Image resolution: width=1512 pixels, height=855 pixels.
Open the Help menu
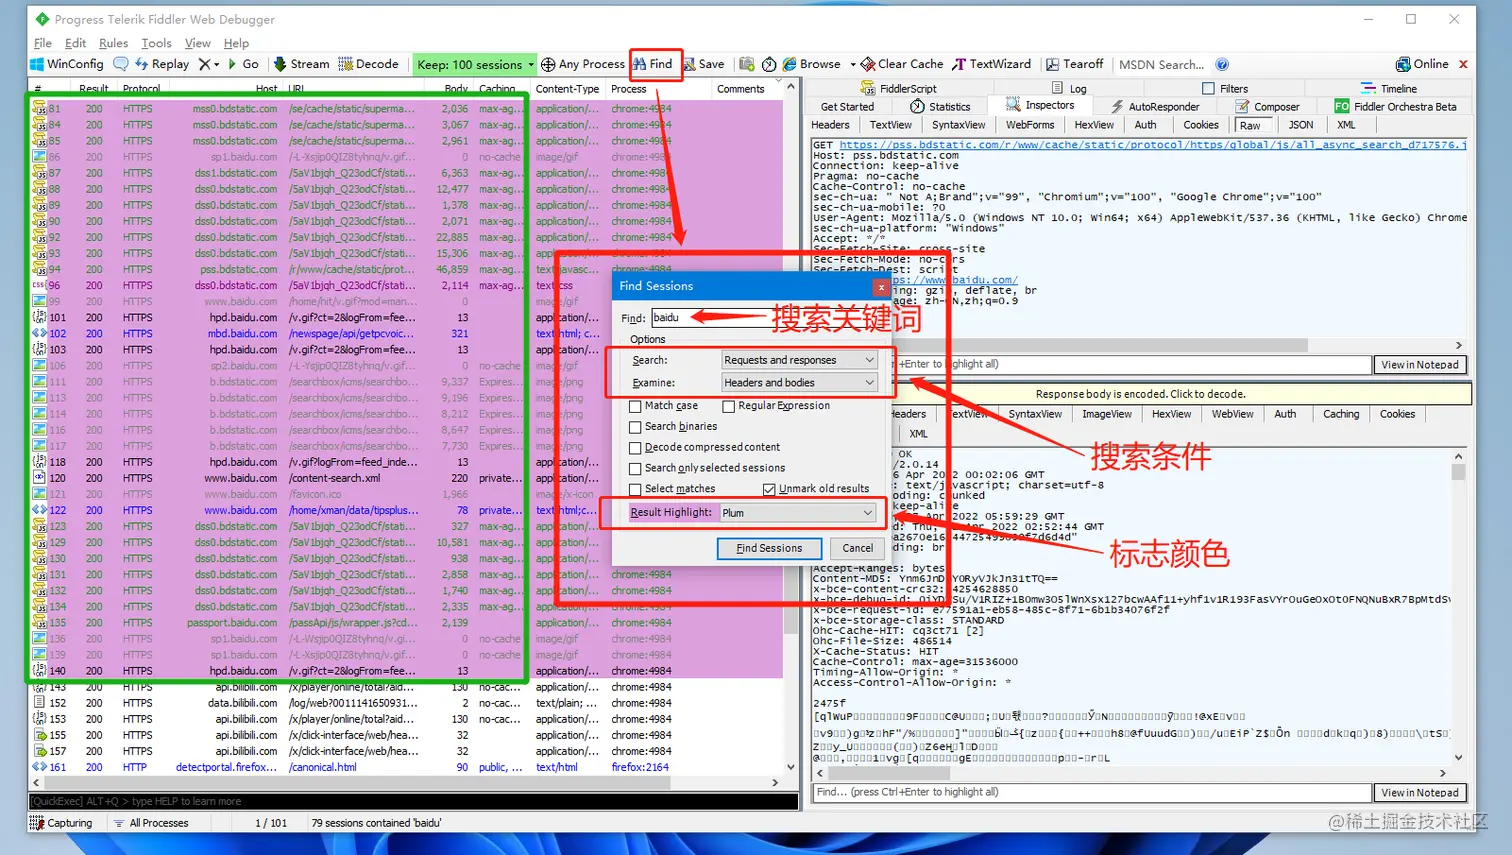point(236,43)
